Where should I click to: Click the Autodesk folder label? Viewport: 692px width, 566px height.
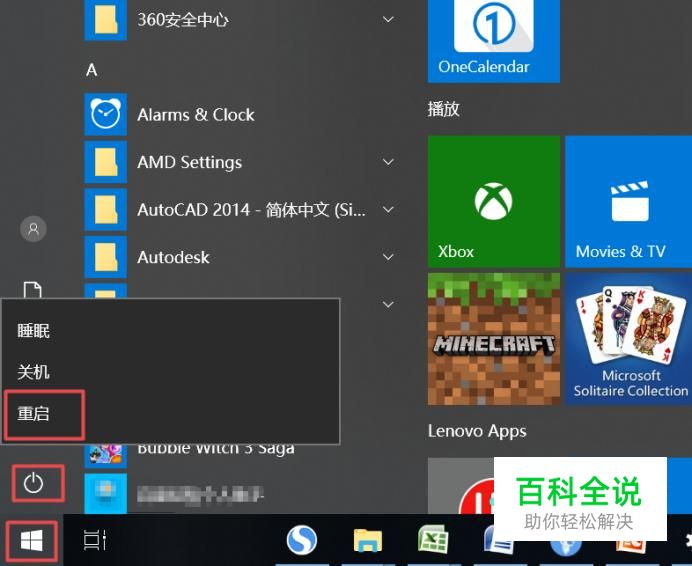(173, 257)
